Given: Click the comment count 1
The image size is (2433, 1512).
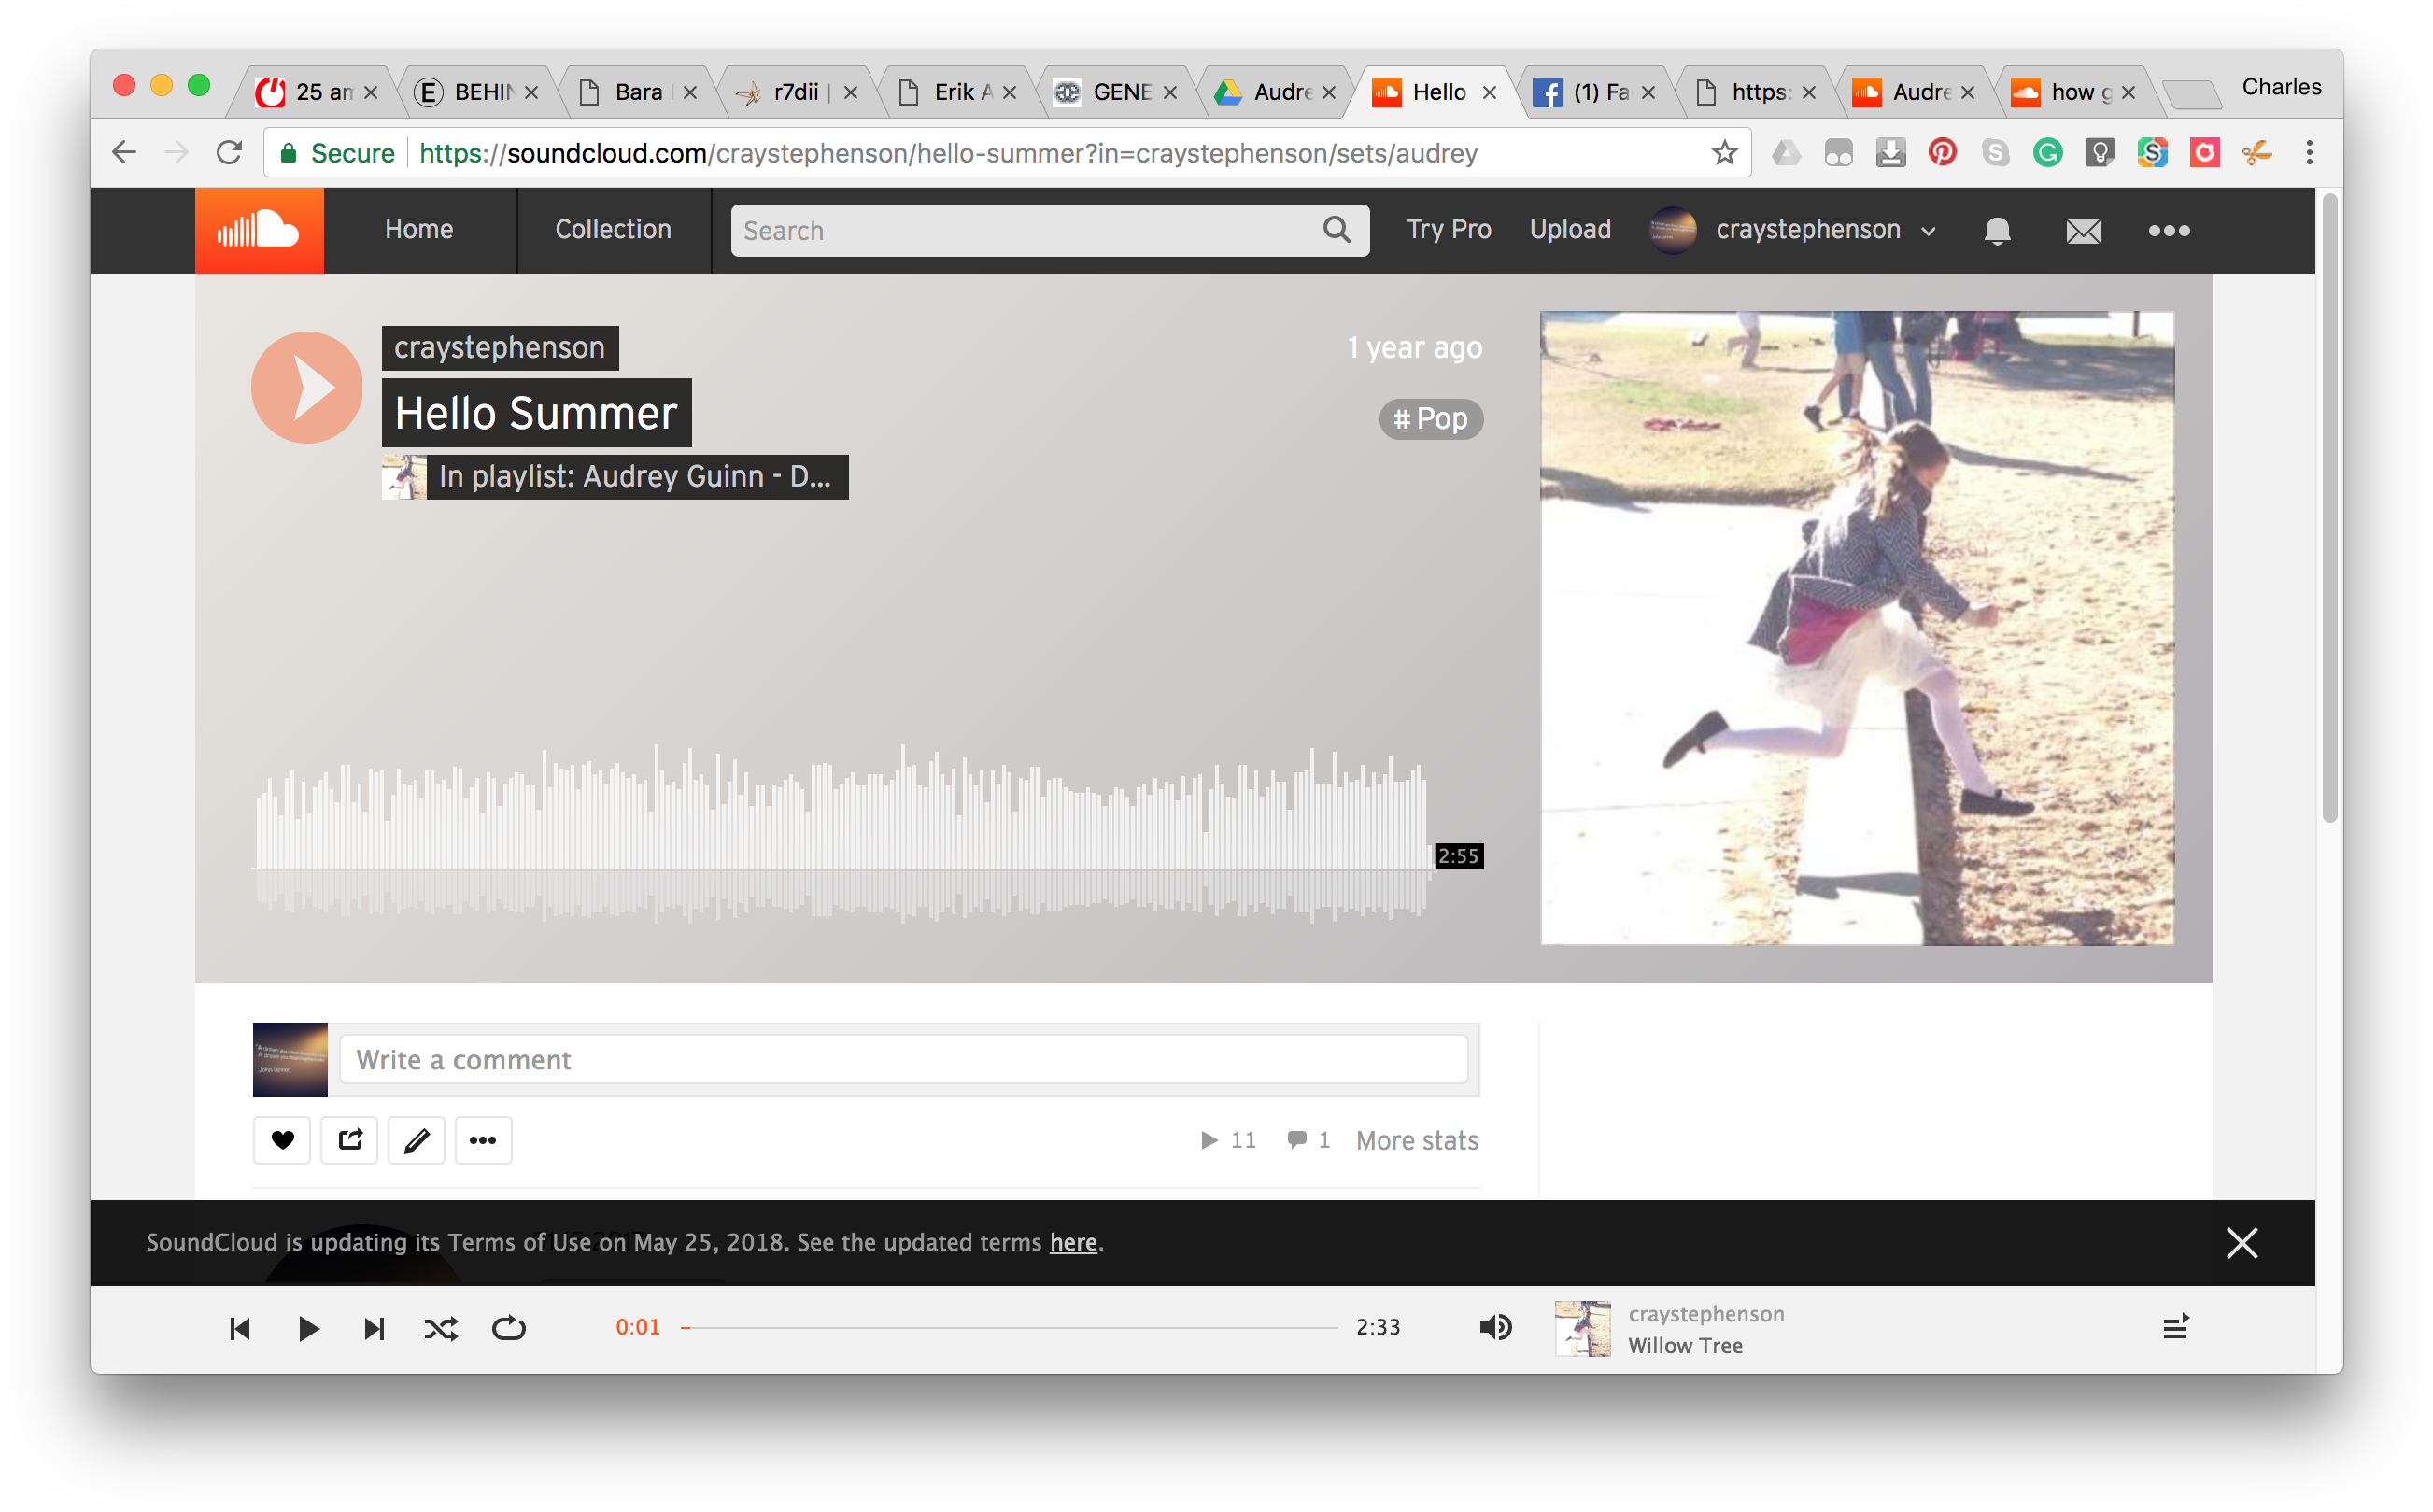Looking at the screenshot, I should tap(1309, 1140).
